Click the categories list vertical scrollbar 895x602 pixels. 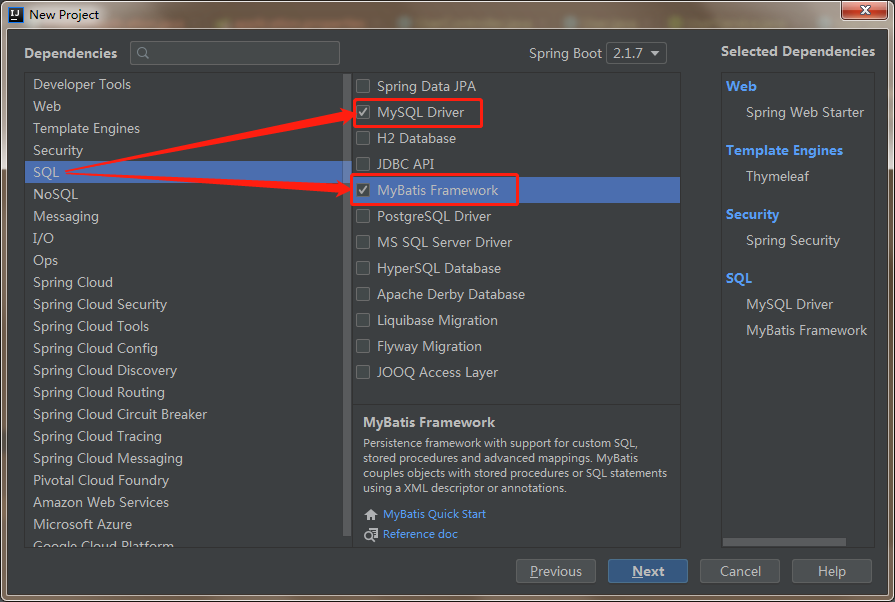pyautogui.click(x=347, y=305)
